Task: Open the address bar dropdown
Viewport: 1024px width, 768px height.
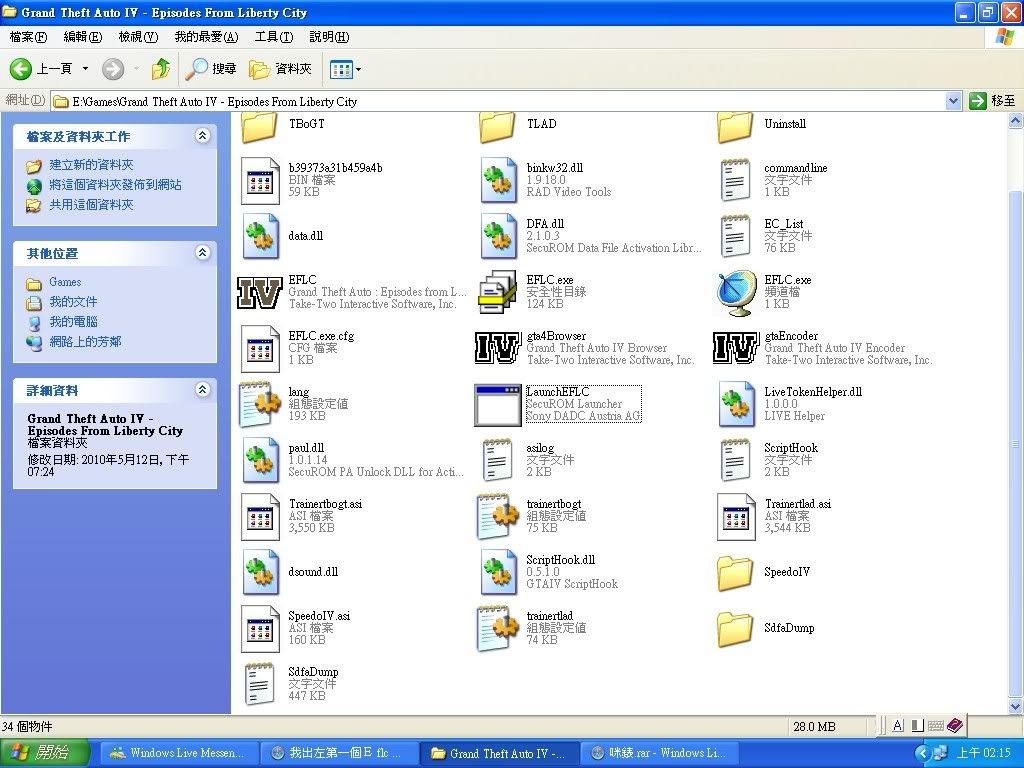Action: (x=953, y=101)
